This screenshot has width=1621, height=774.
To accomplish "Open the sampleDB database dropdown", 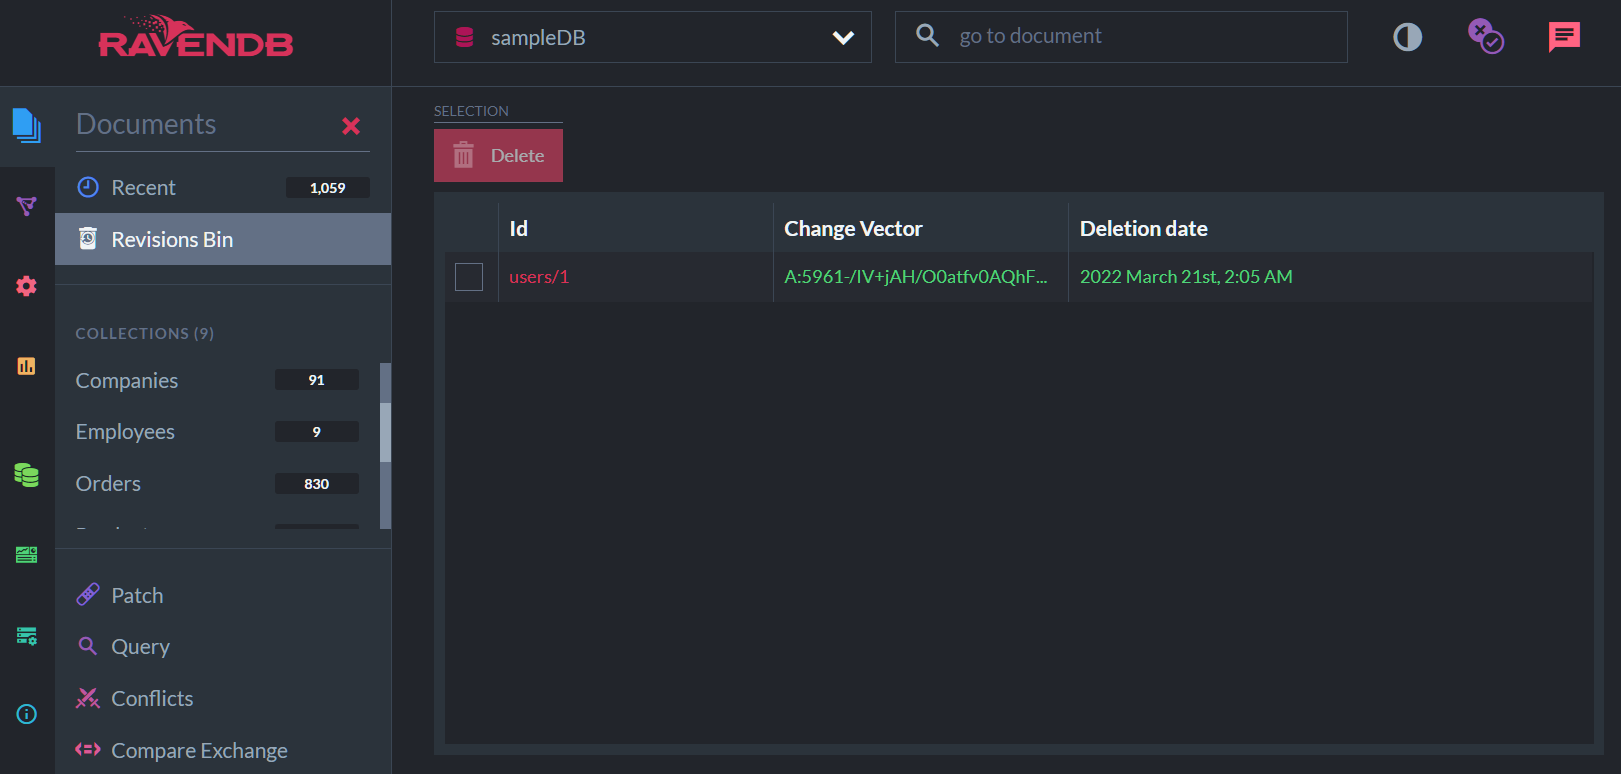I will tap(653, 37).
